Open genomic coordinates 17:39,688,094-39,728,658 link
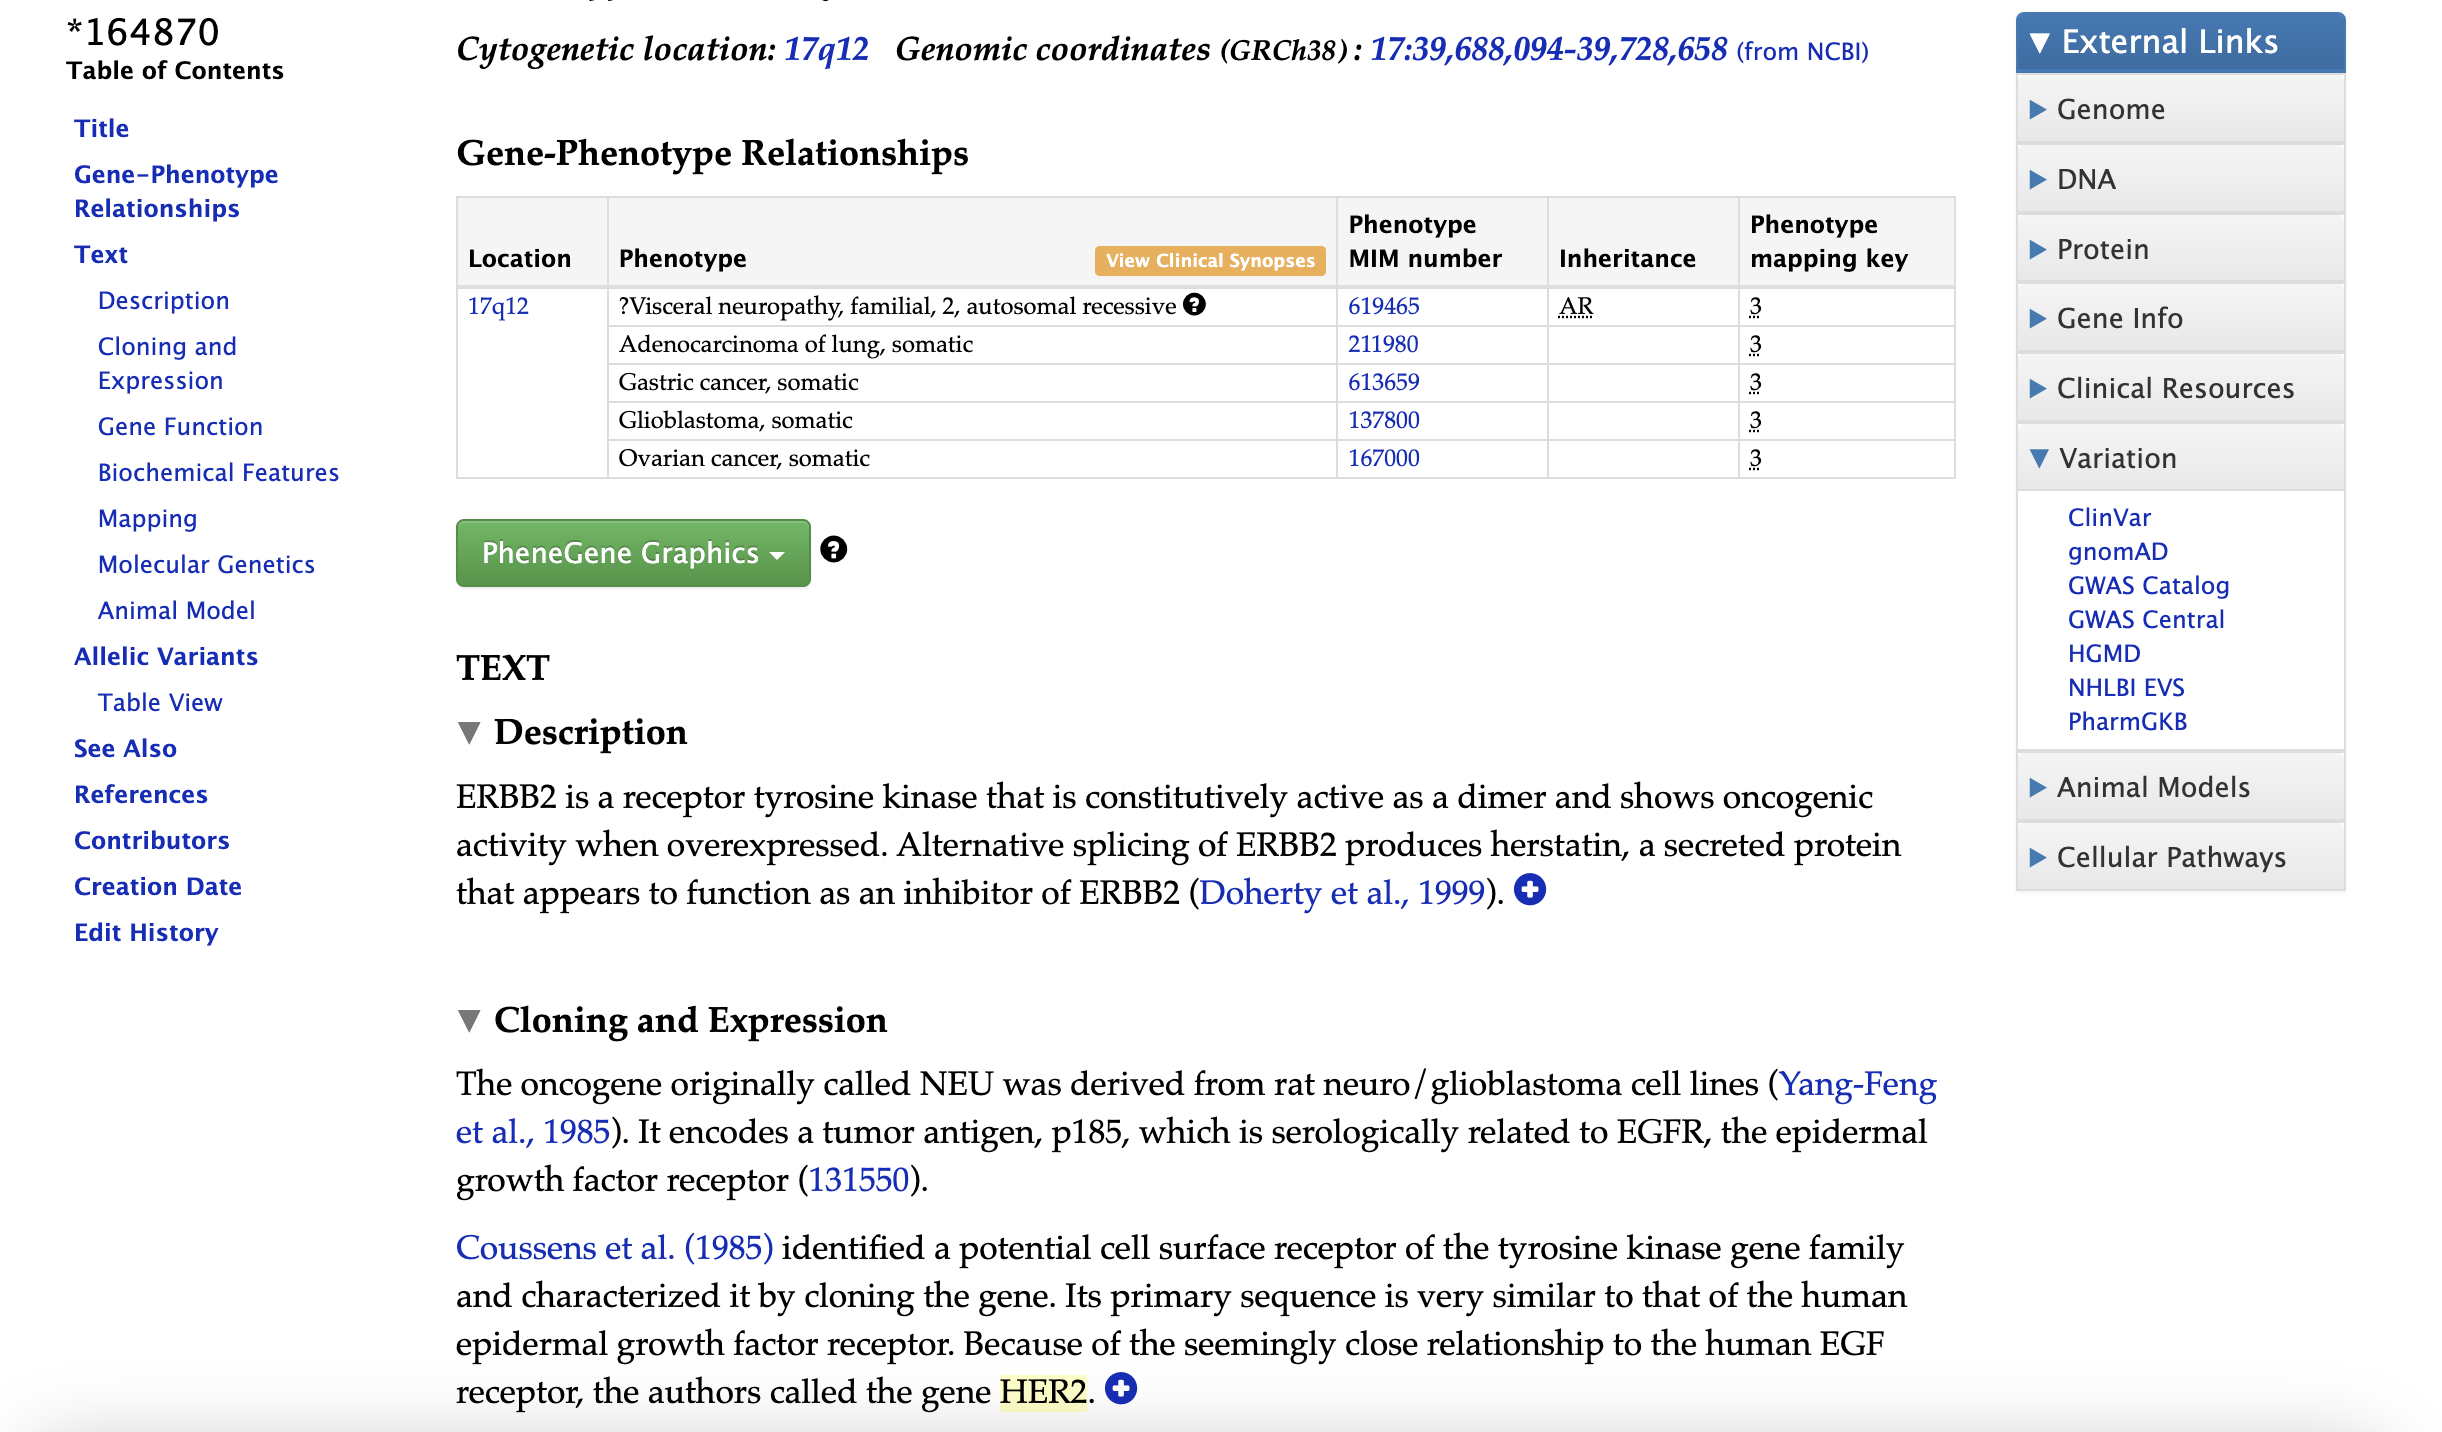Viewport: 2442px width, 1432px height. (x=1548, y=49)
